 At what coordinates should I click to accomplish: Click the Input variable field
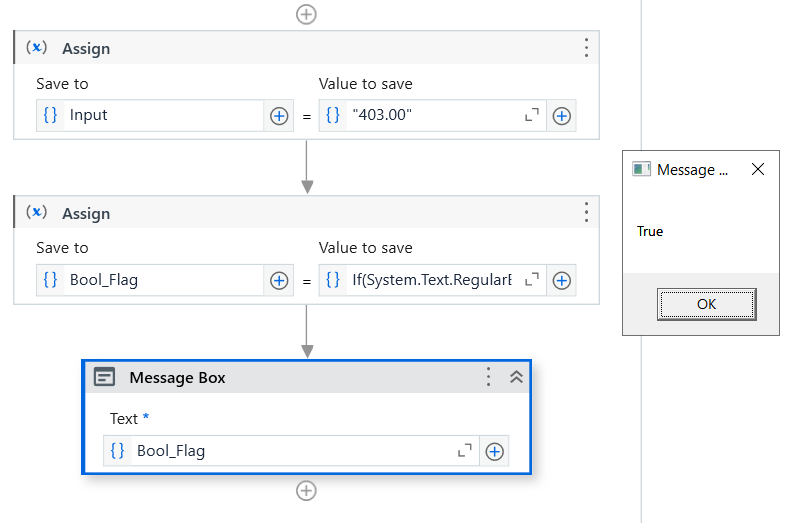(x=160, y=116)
